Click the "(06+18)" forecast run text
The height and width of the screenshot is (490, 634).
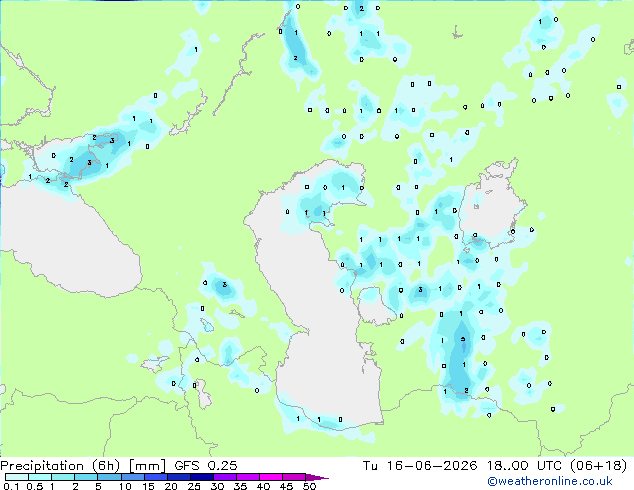click(598, 466)
